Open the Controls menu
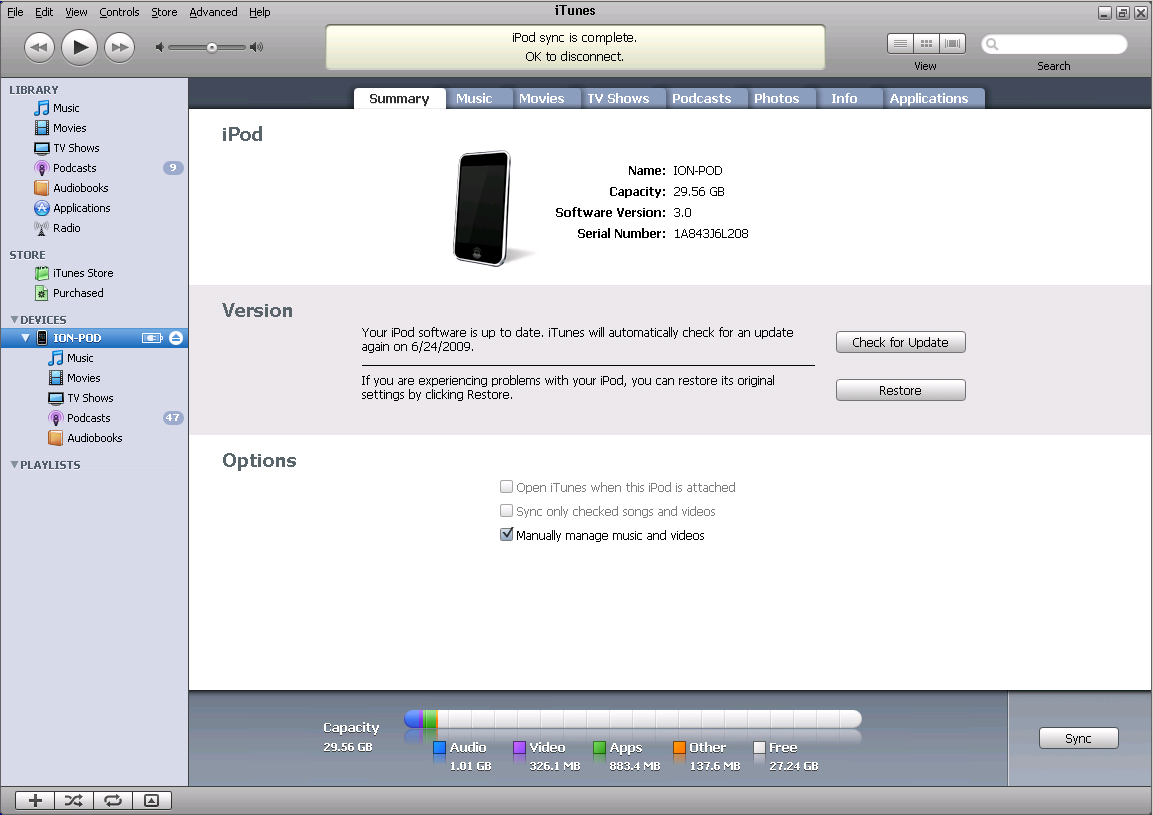Image resolution: width=1153 pixels, height=815 pixels. point(119,12)
